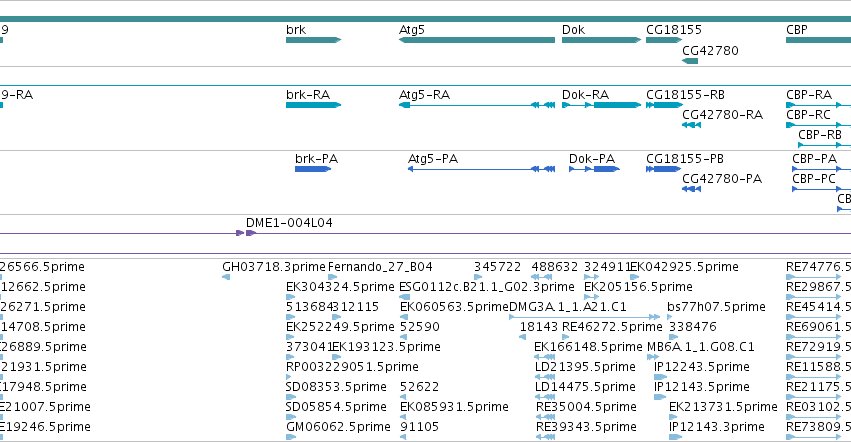Image resolution: width=851 pixels, height=442 pixels.
Task: Open the LD21395.5prime EST label
Action: (585, 367)
